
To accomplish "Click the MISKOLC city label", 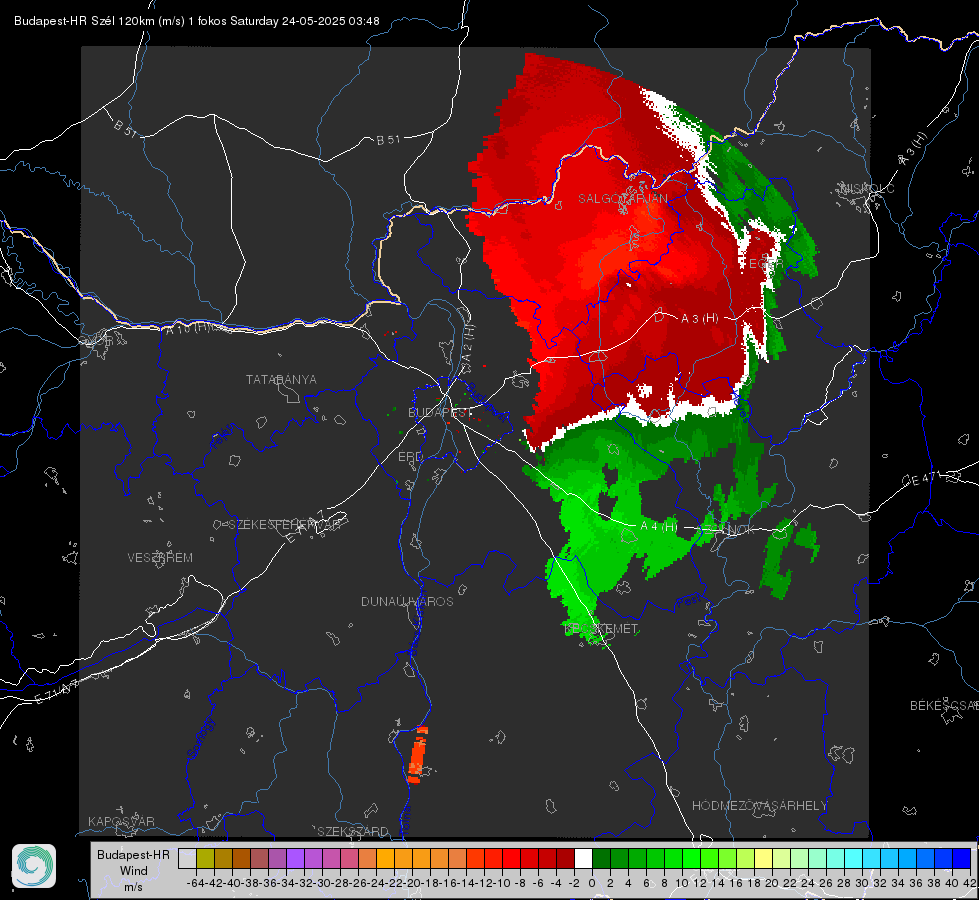I will click(x=867, y=188).
